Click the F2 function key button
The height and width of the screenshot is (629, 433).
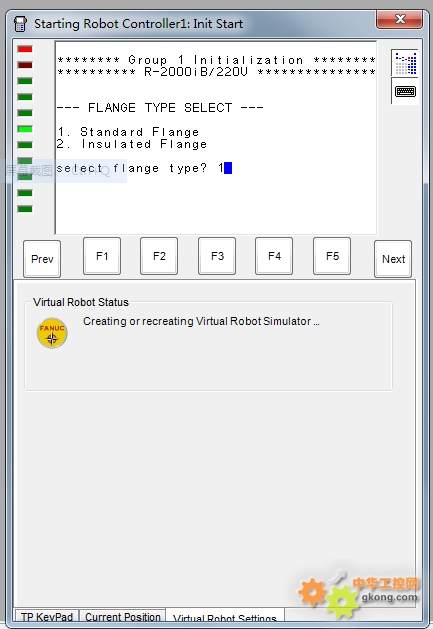pos(159,256)
